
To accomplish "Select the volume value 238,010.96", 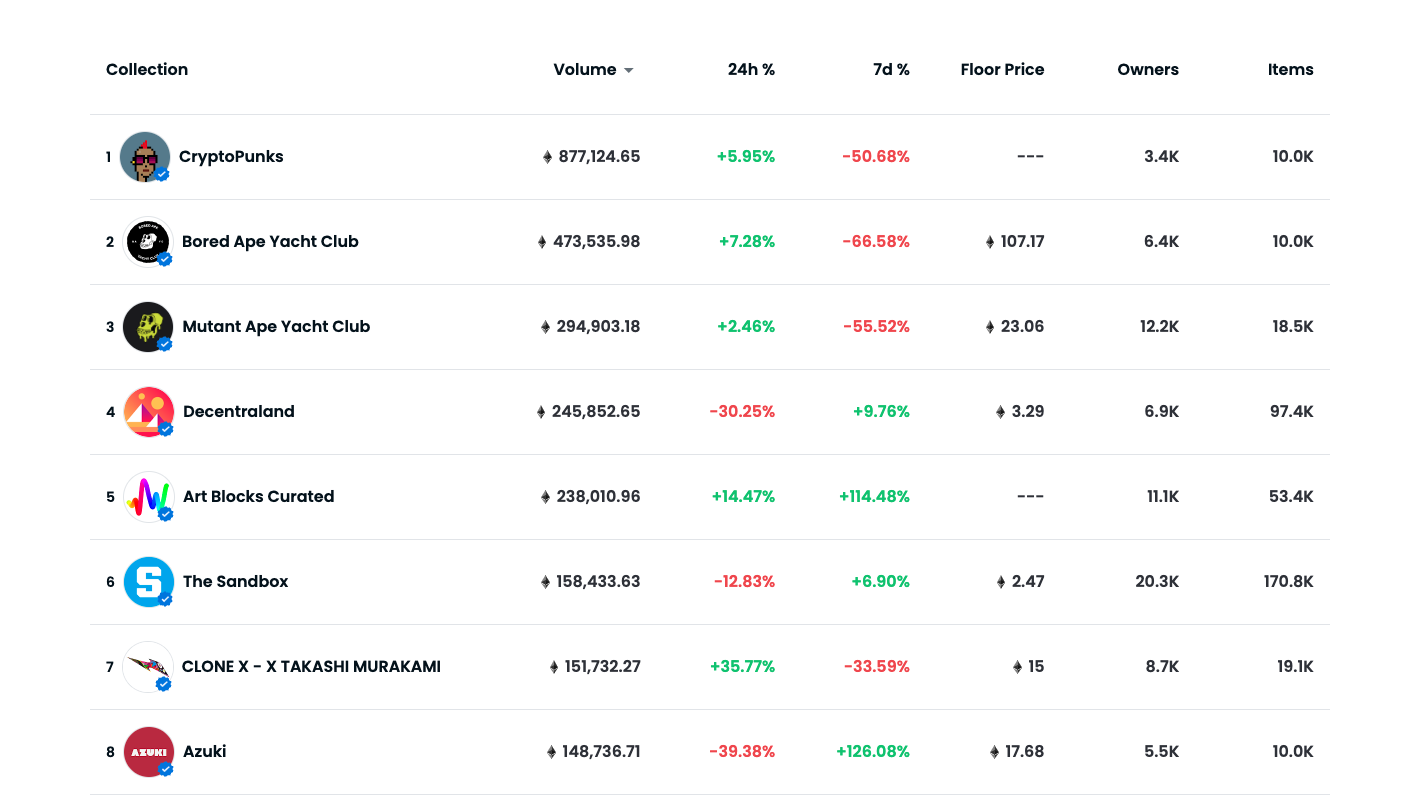I will point(598,497).
